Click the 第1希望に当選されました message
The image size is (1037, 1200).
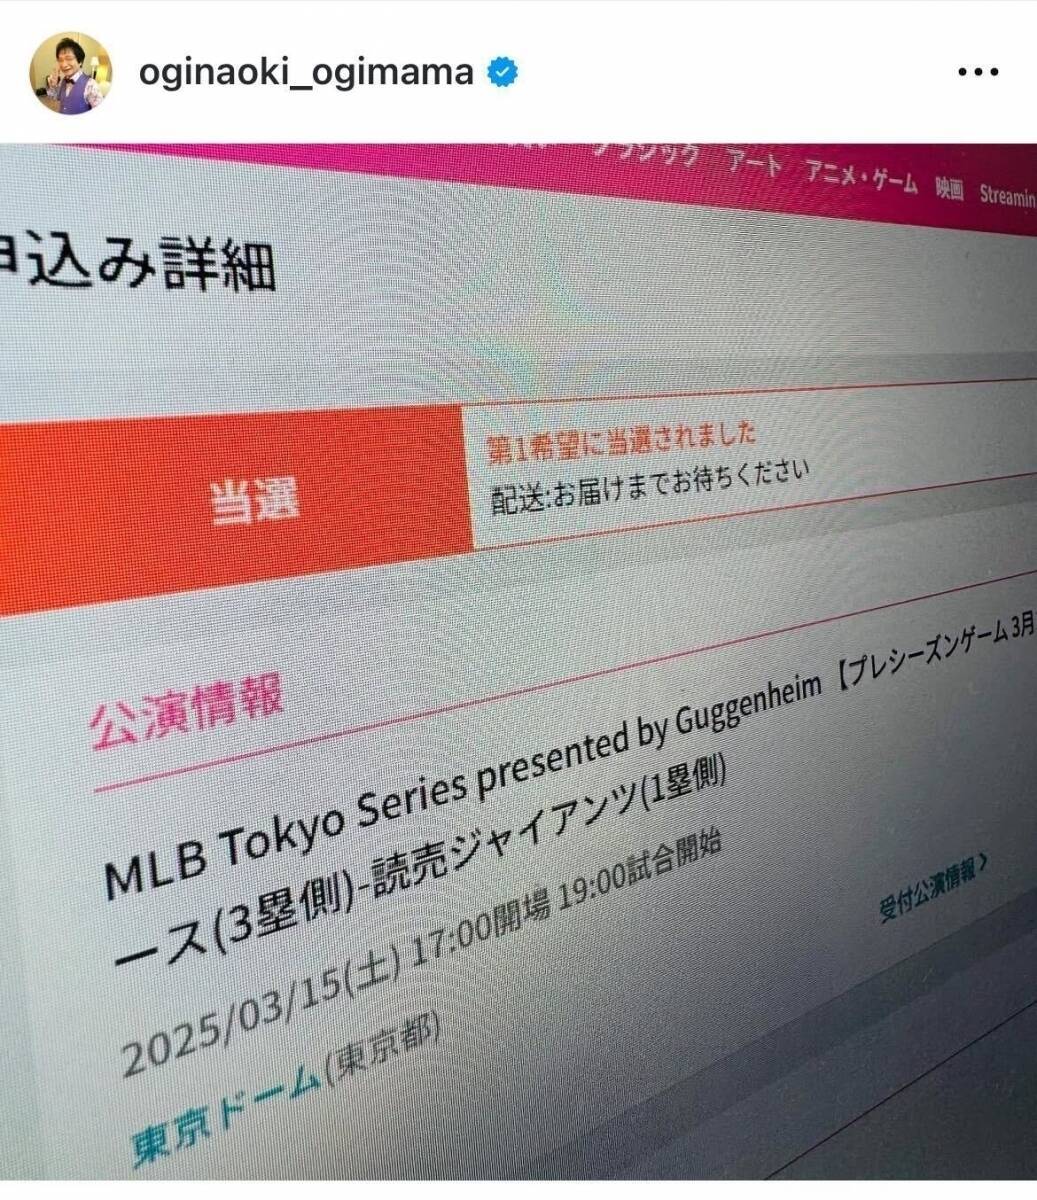[620, 440]
